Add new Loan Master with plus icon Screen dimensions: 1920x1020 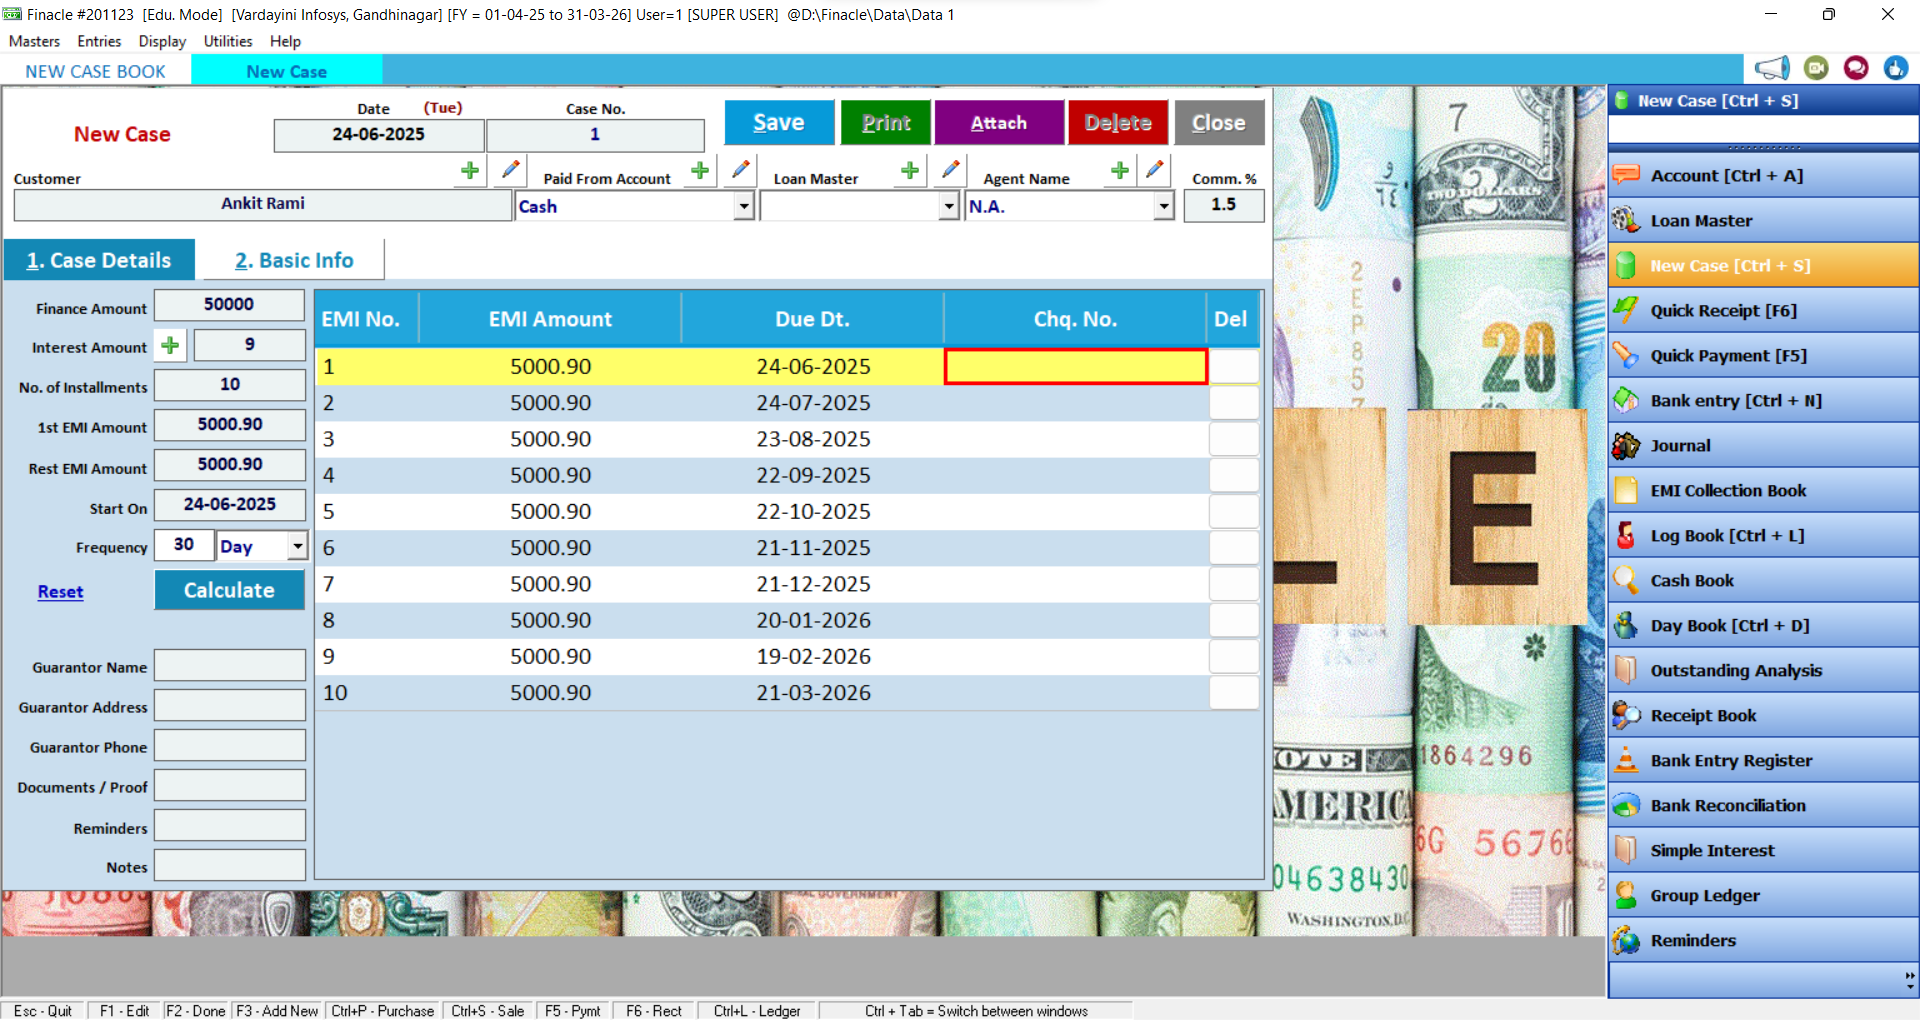(909, 171)
